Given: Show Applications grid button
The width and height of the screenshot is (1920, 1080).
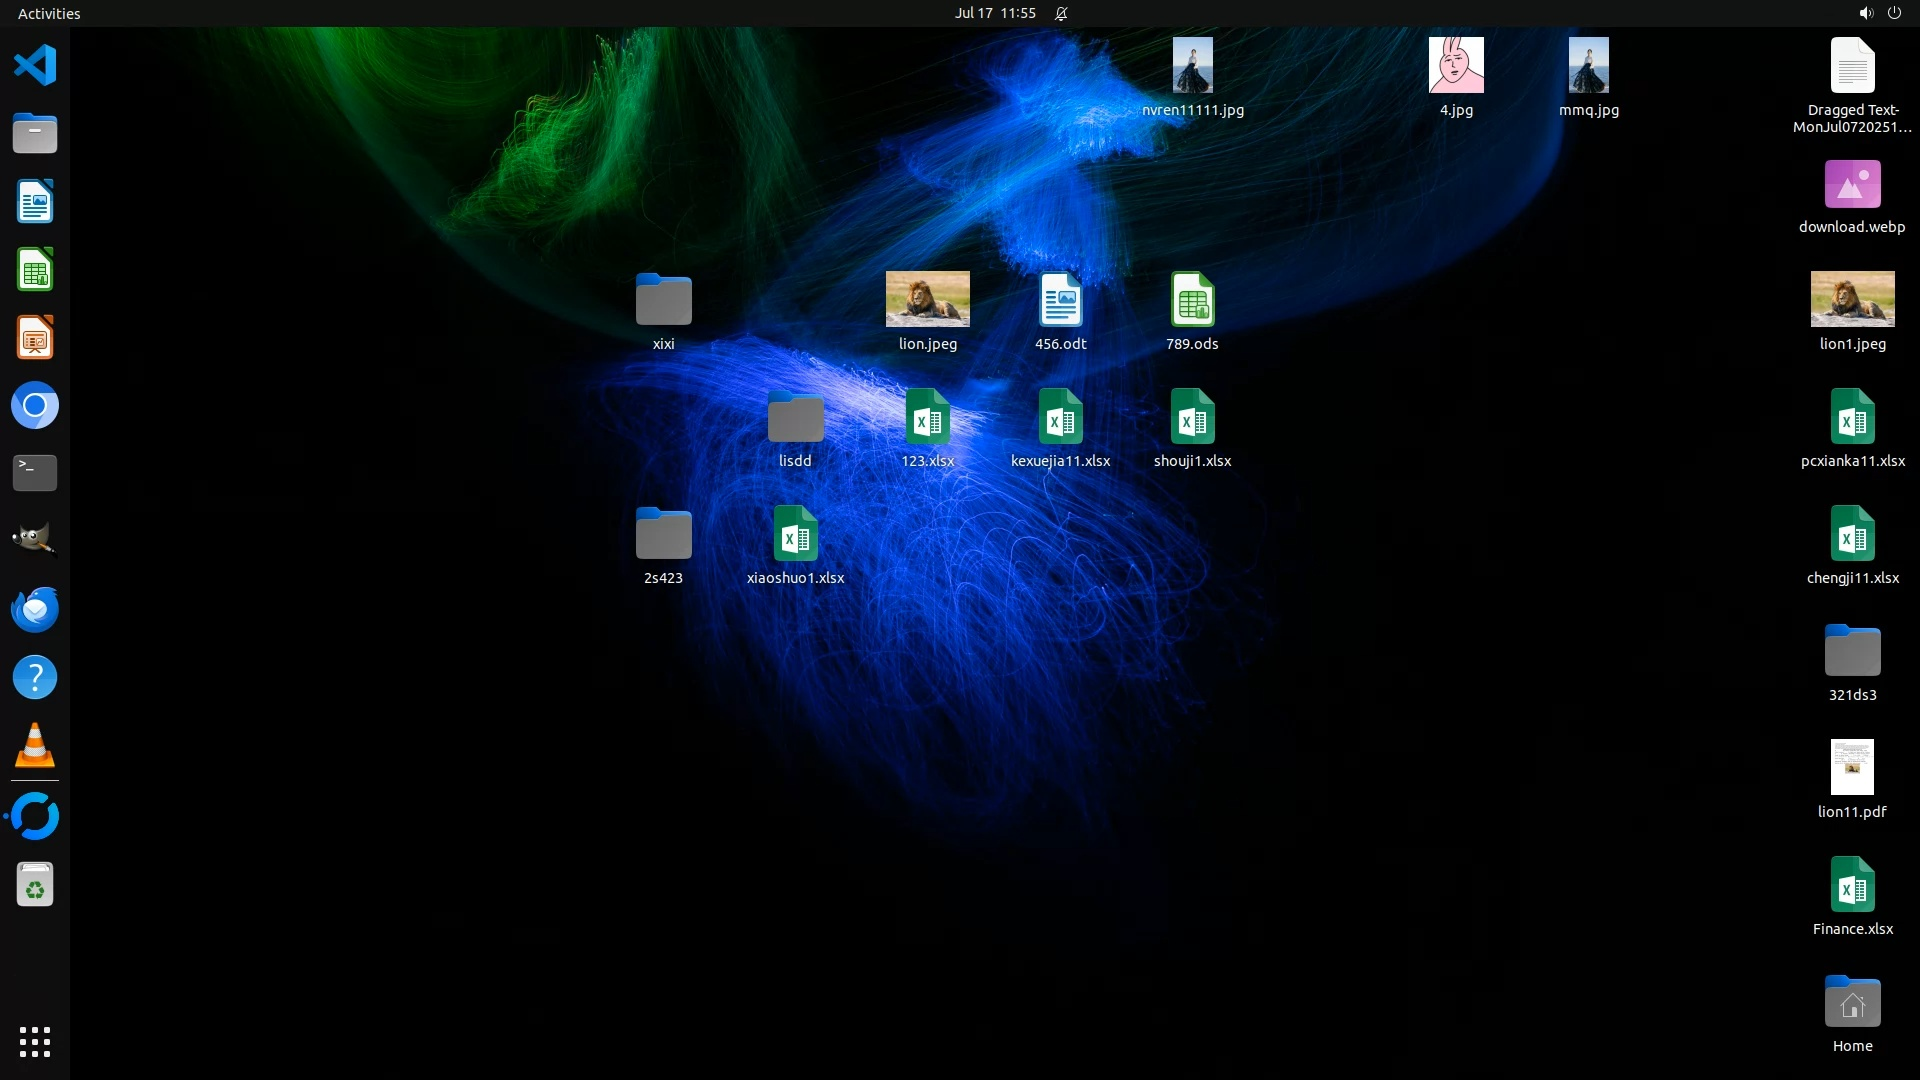Looking at the screenshot, I should [x=35, y=1042].
